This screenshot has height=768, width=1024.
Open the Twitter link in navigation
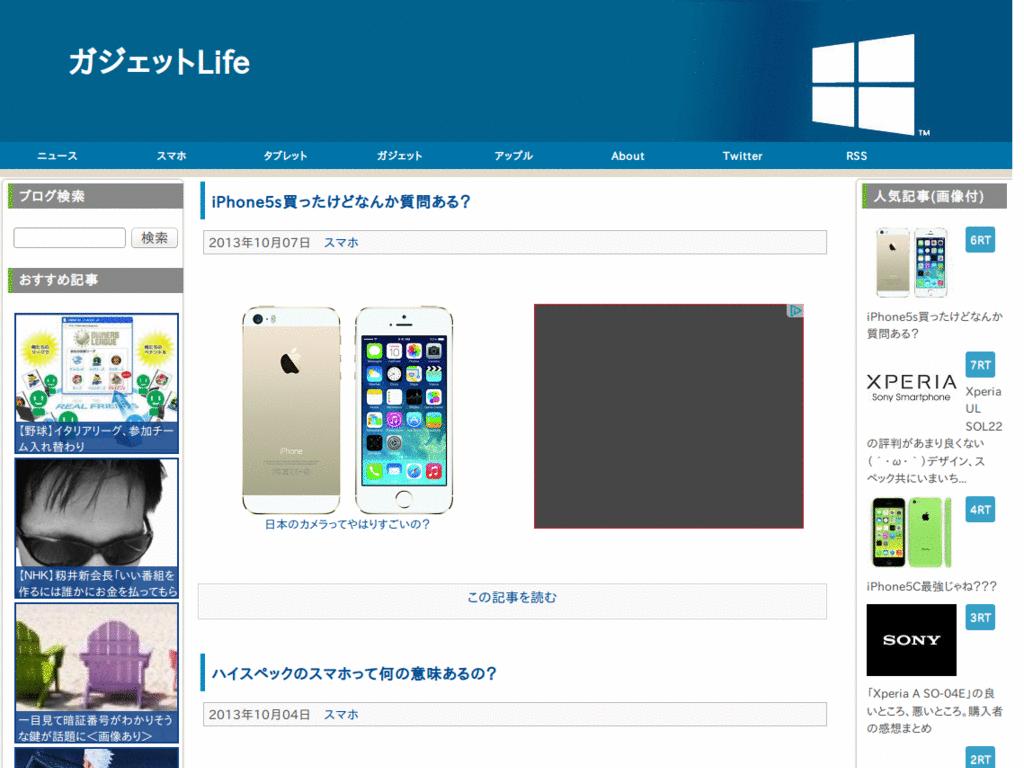pos(743,156)
